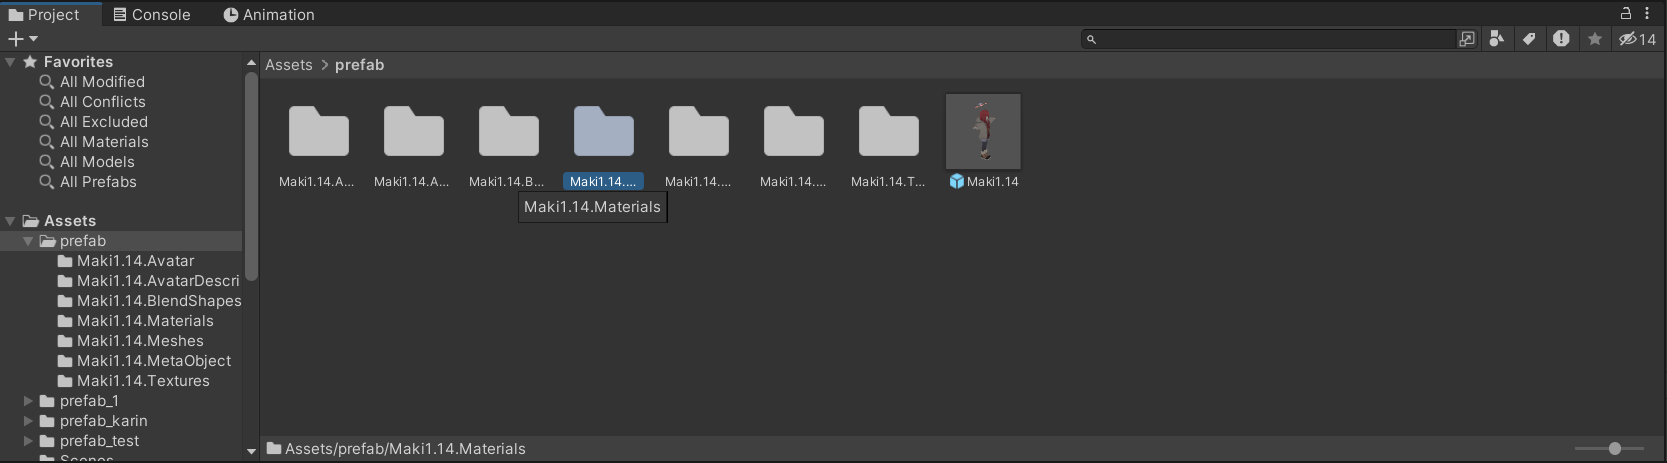The height and width of the screenshot is (463, 1667).
Task: Collapse the Favorites section arrow
Action: tap(10, 62)
